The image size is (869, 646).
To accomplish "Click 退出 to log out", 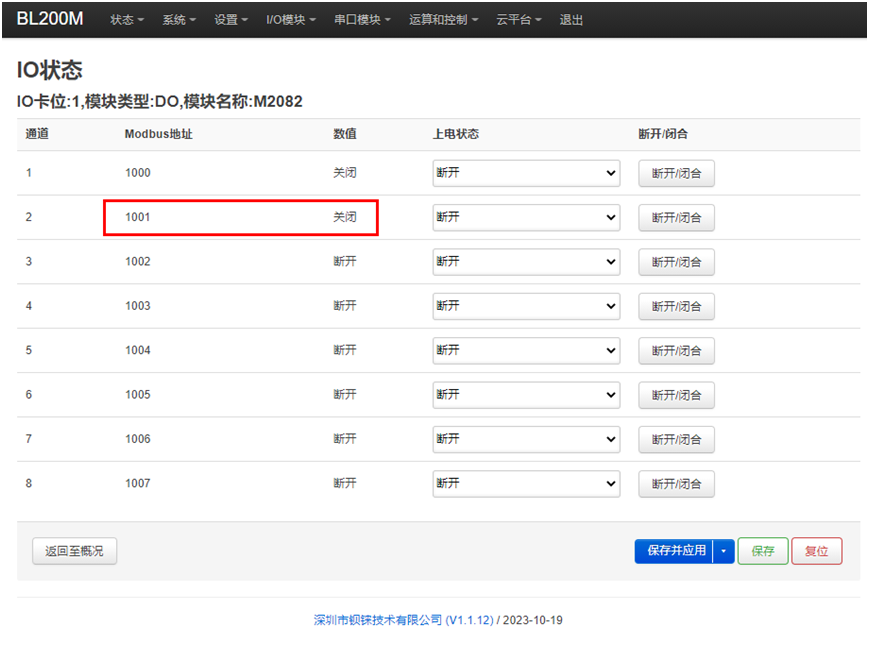I will tap(571, 20).
